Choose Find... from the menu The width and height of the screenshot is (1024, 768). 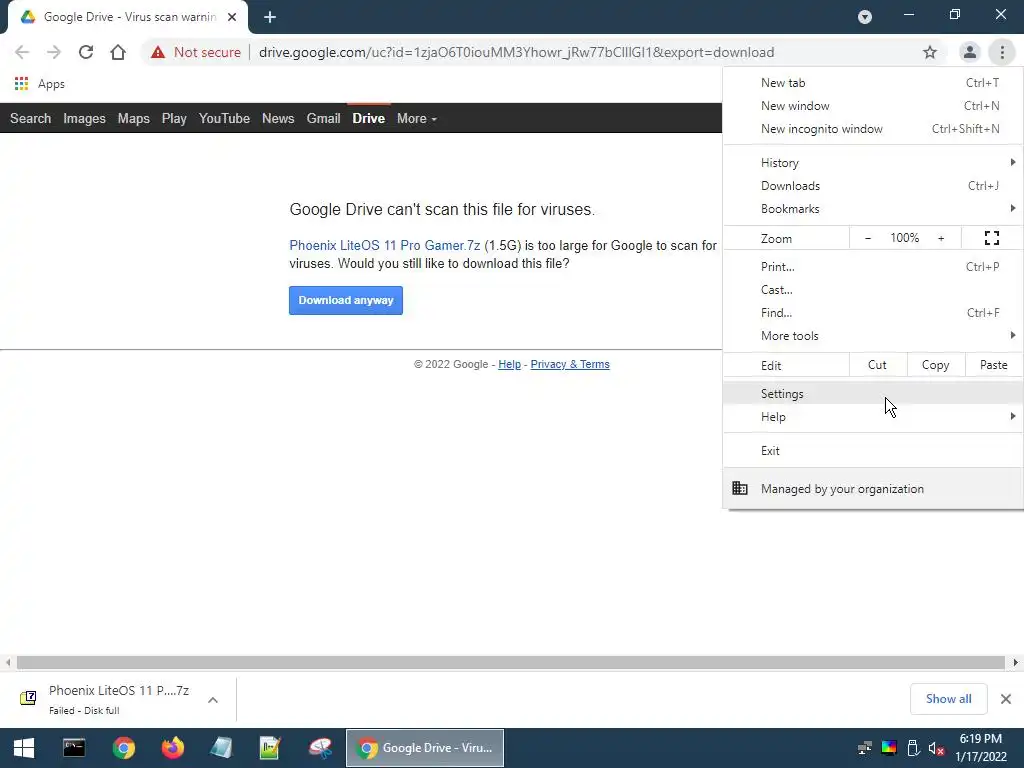coord(873,312)
